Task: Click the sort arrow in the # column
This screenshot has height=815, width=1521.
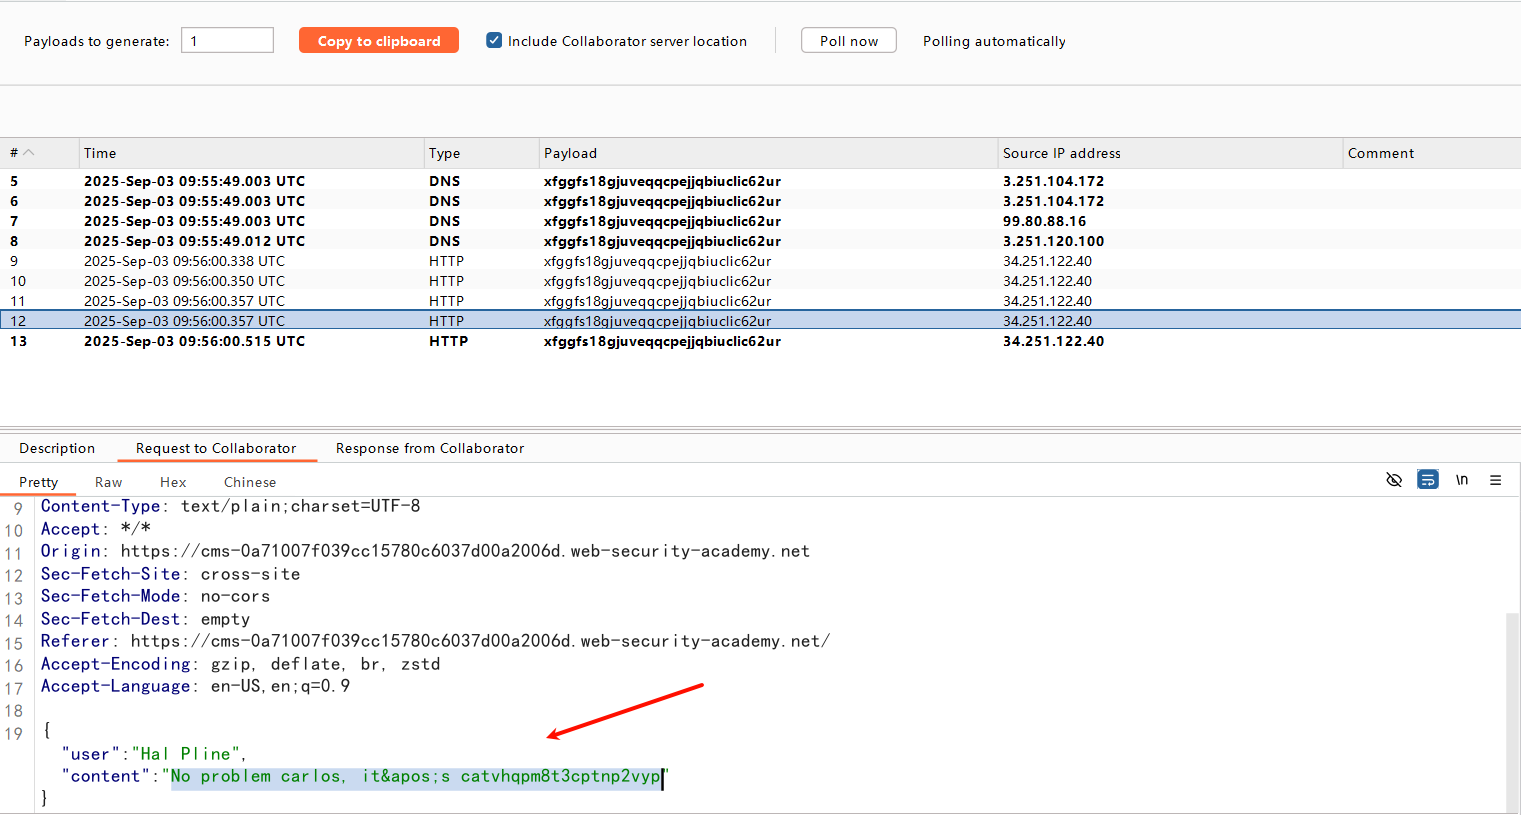Action: pos(29,153)
